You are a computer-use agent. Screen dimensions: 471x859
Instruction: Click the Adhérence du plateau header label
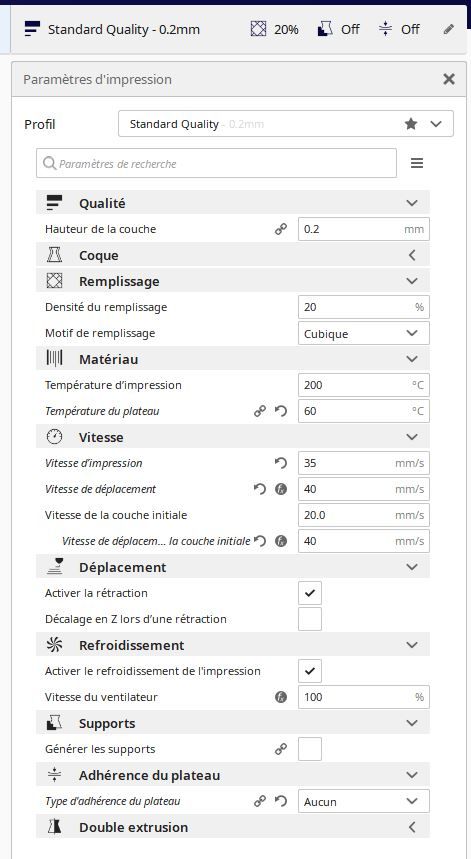150,776
